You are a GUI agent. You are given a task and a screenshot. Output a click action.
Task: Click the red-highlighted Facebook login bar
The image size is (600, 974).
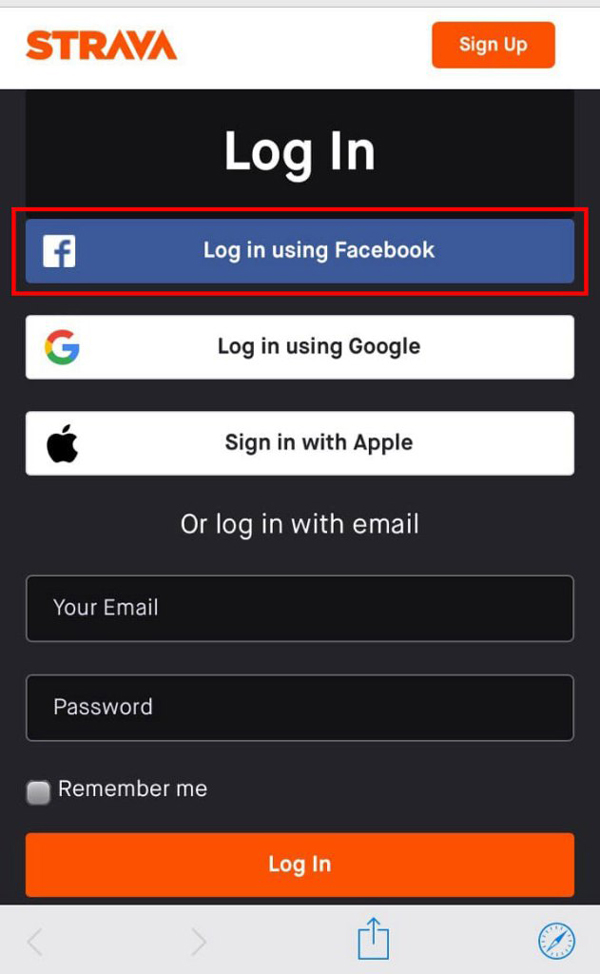click(x=299, y=251)
